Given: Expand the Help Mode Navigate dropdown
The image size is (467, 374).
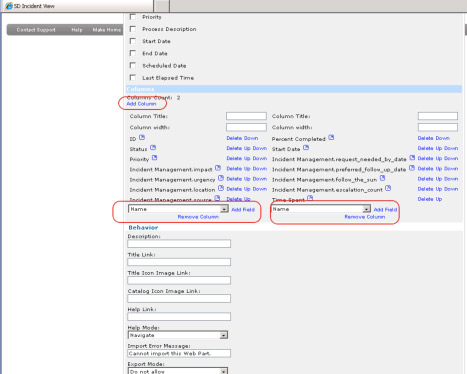Looking at the screenshot, I should coord(178,335).
